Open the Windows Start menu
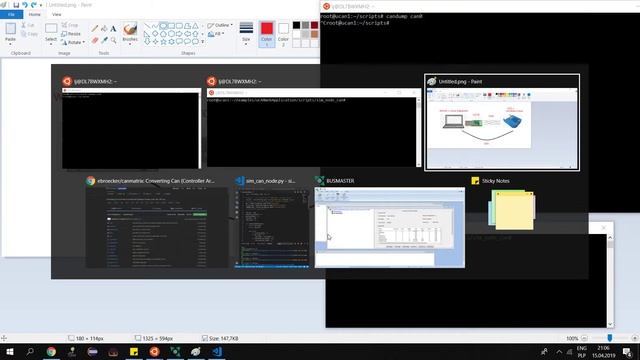The height and width of the screenshot is (360, 640). coord(9,351)
